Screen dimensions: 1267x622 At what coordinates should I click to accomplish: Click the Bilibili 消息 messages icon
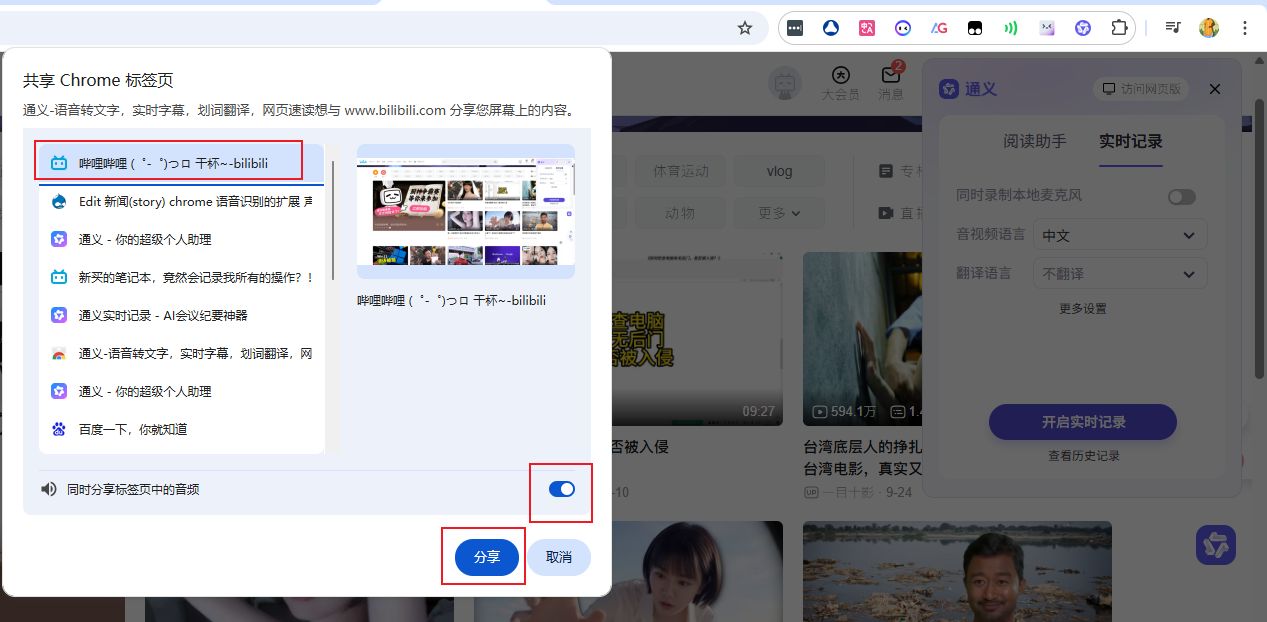tap(890, 82)
